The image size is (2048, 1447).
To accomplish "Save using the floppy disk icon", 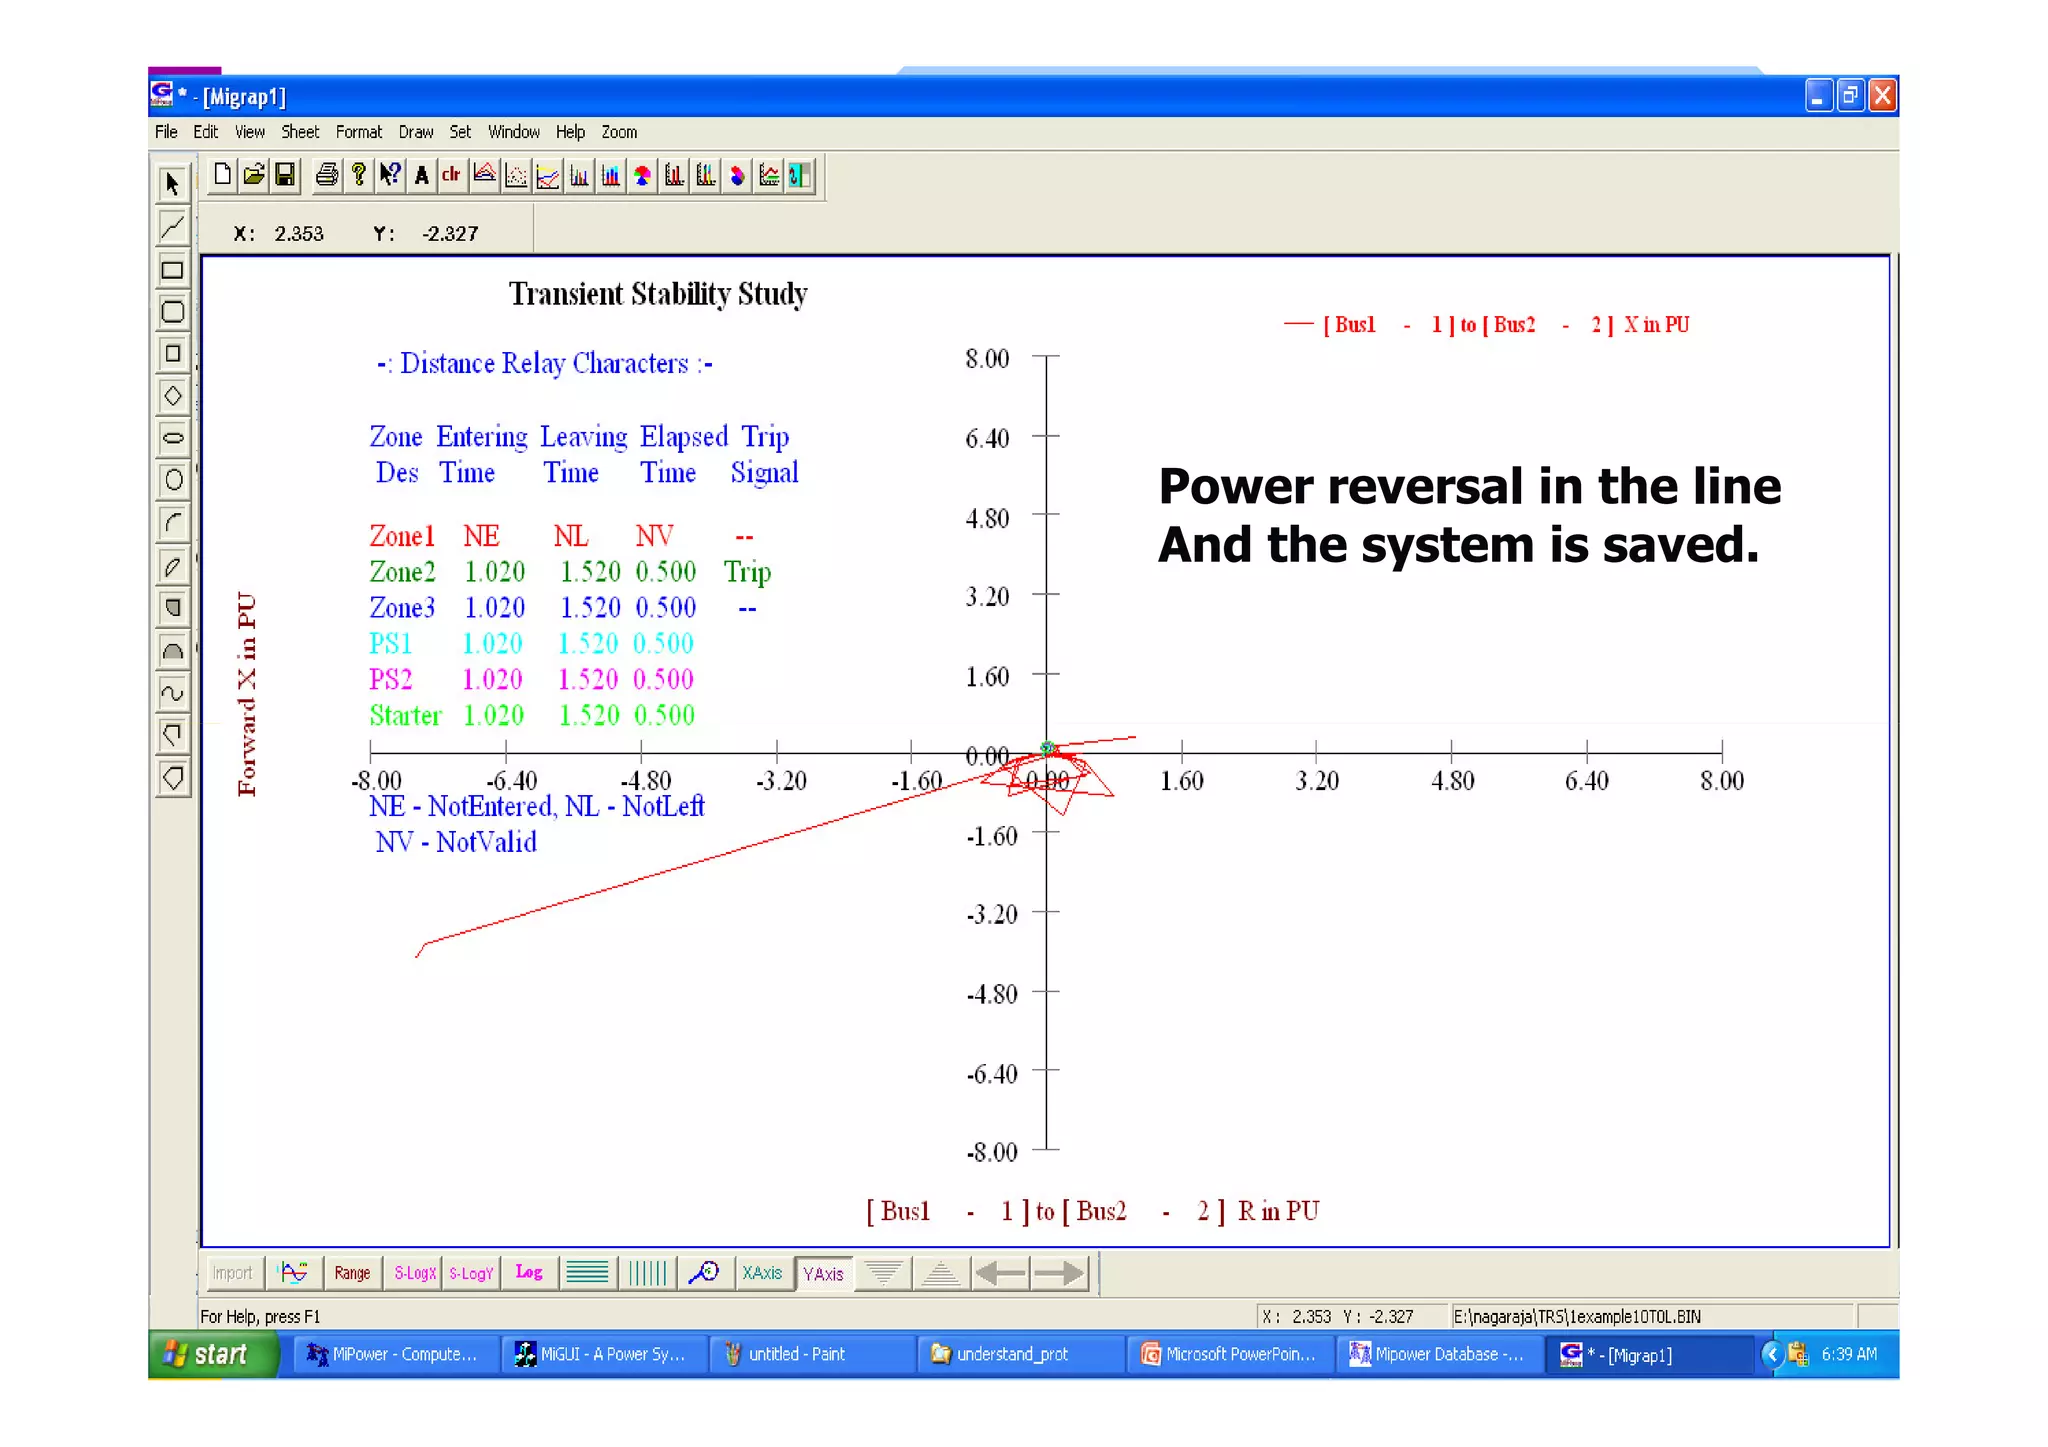I will tap(285, 176).
